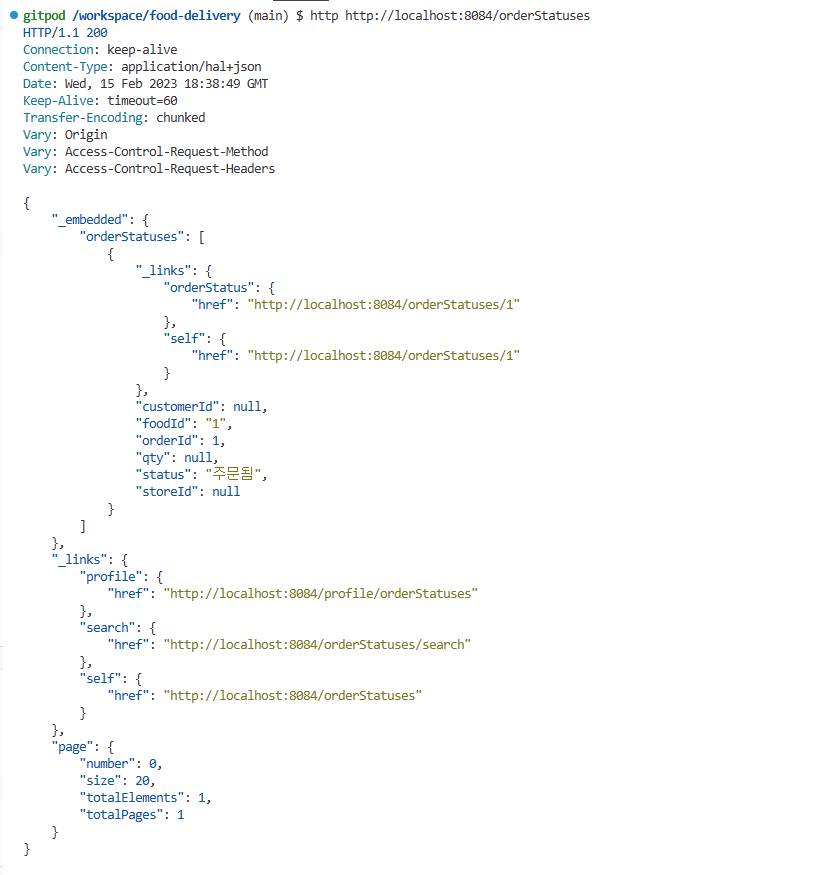Viewport: 824px width, 875px height.
Task: Click the 'qty': null entry
Action: [x=177, y=458]
